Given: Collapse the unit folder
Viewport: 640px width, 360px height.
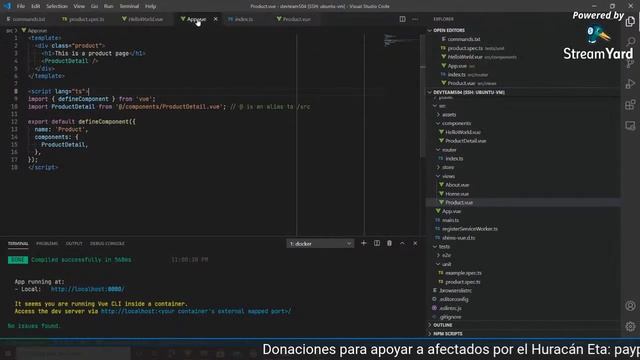Looking at the screenshot, I should (x=447, y=264).
